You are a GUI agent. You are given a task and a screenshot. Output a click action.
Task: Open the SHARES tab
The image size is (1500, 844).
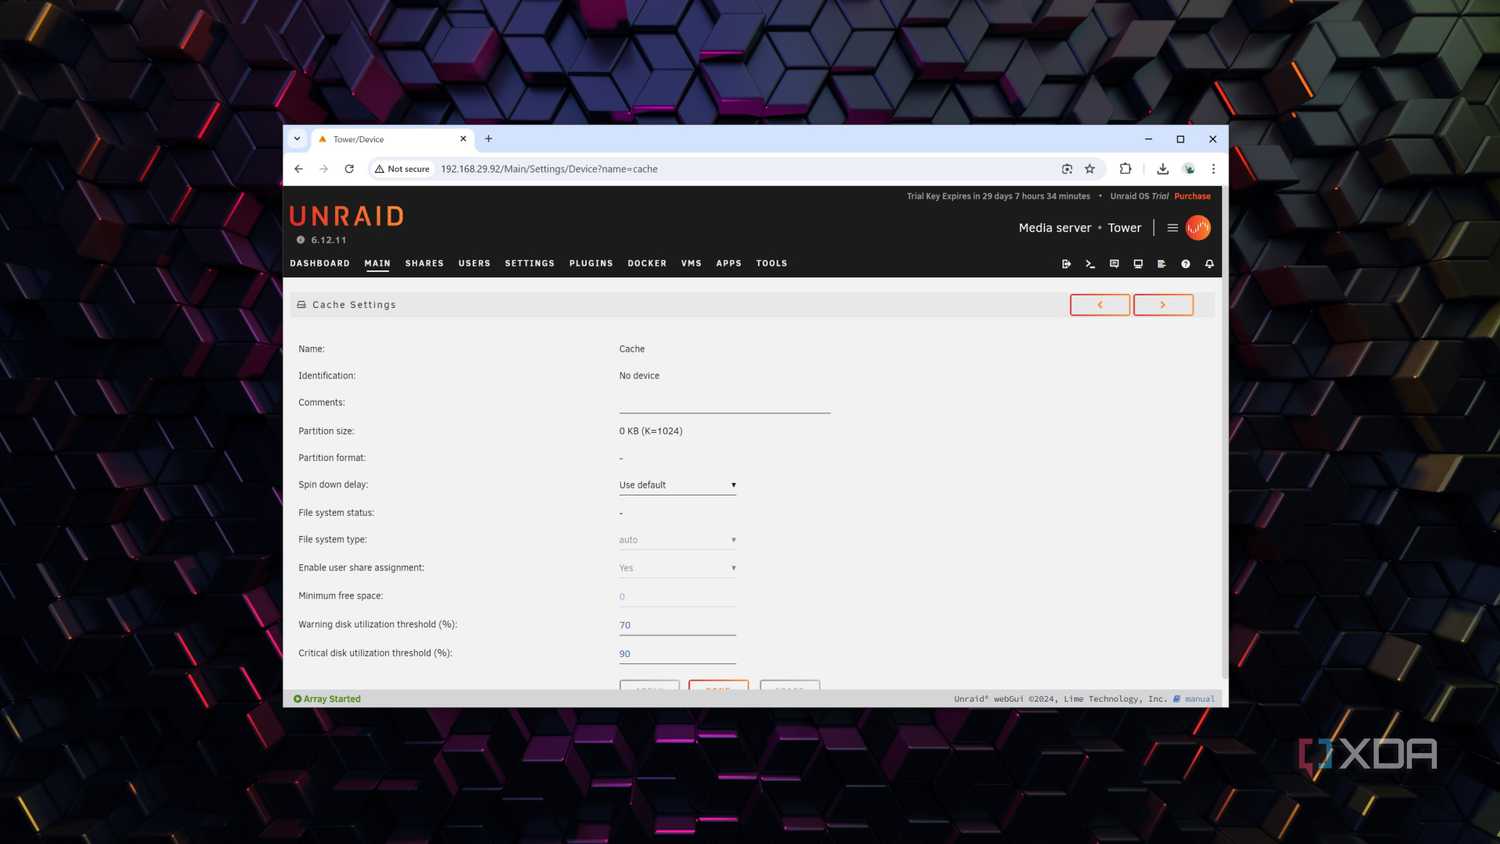click(x=424, y=264)
